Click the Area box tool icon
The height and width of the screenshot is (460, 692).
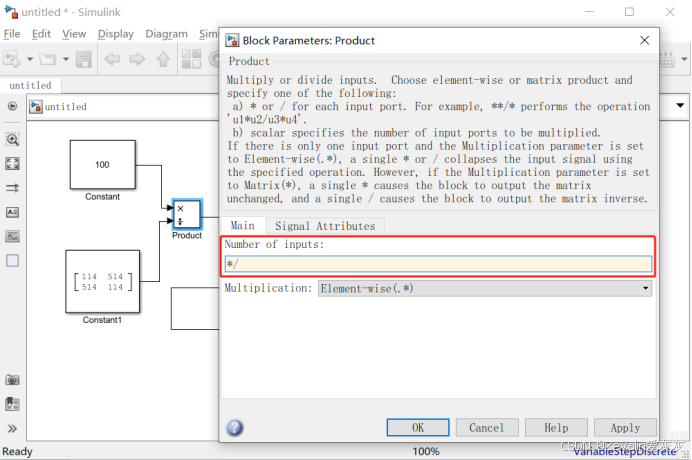click(x=12, y=261)
